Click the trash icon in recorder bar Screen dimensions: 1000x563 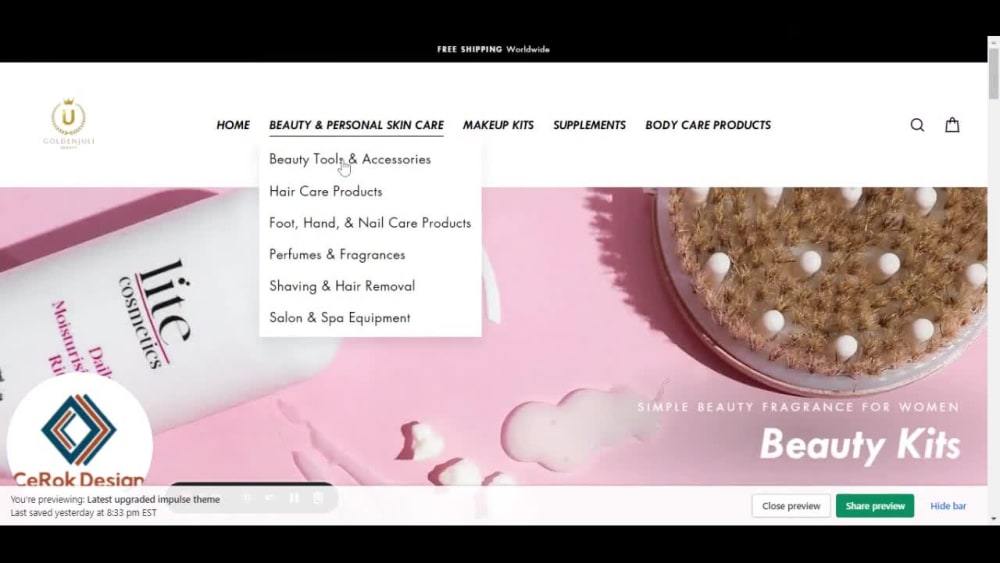[x=318, y=498]
